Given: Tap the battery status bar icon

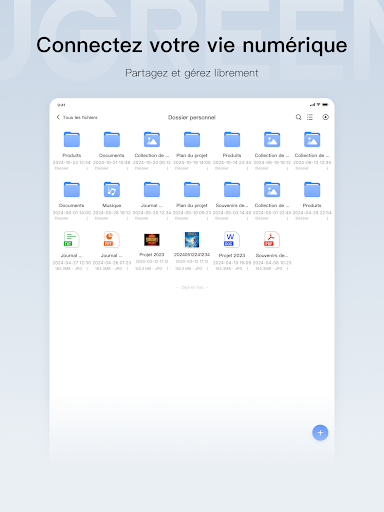Looking at the screenshot, I should click(325, 105).
